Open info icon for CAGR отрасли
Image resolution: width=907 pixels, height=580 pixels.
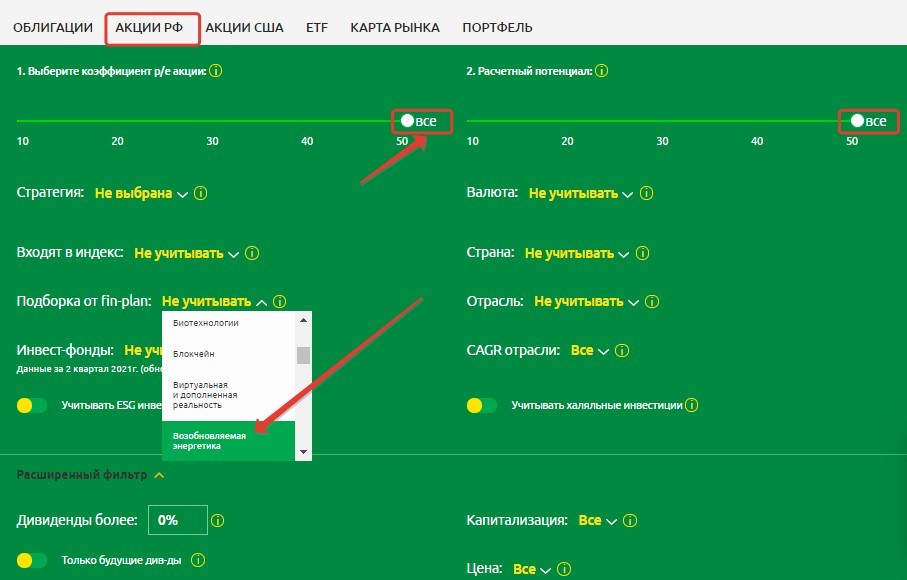622,351
